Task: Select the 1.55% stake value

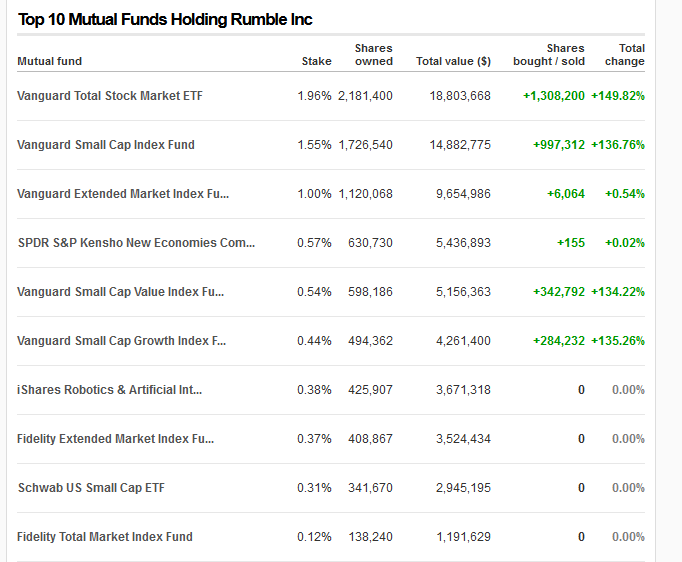Action: point(314,145)
